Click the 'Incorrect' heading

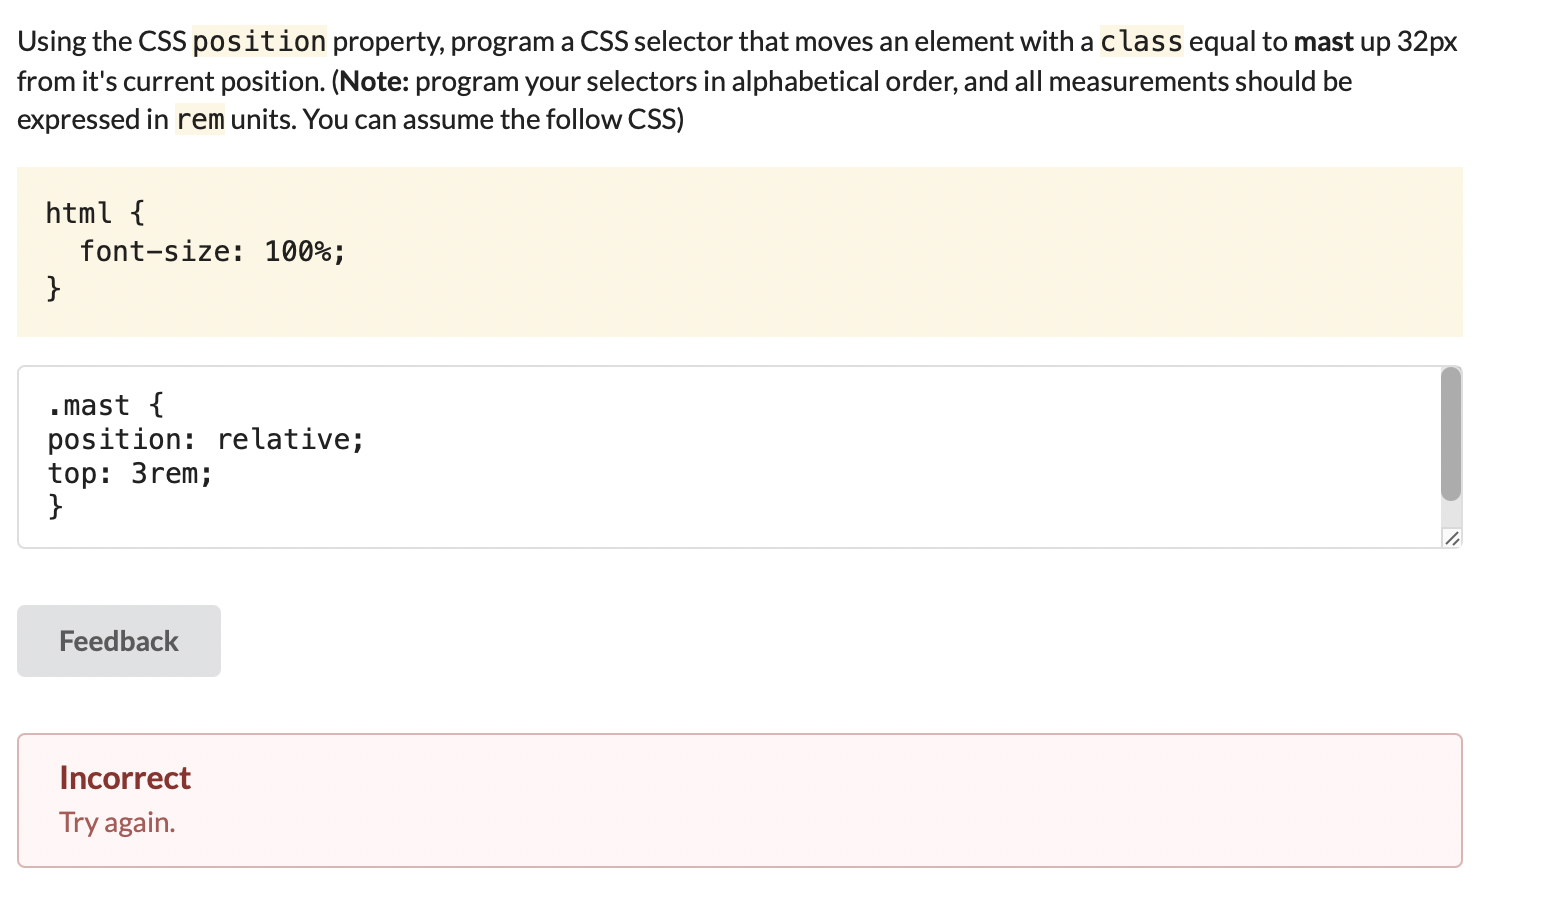pos(124,777)
